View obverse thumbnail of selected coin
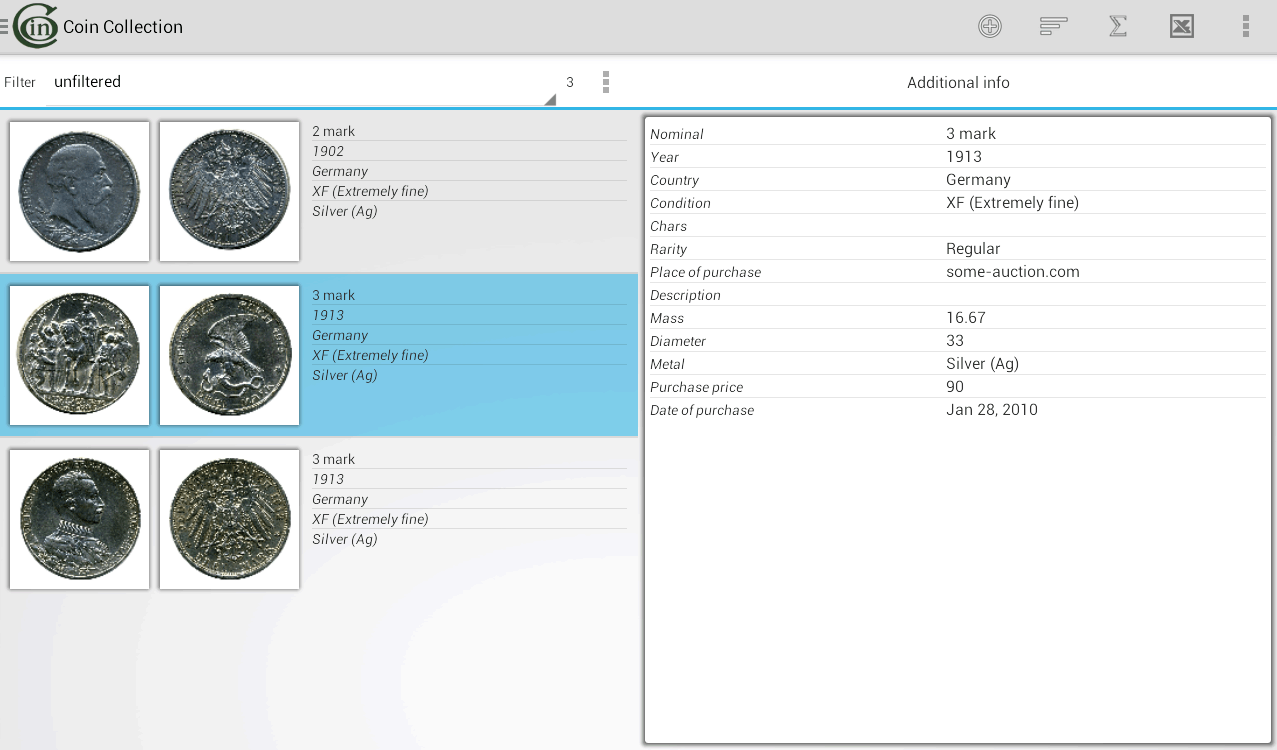1277x750 pixels. point(79,355)
